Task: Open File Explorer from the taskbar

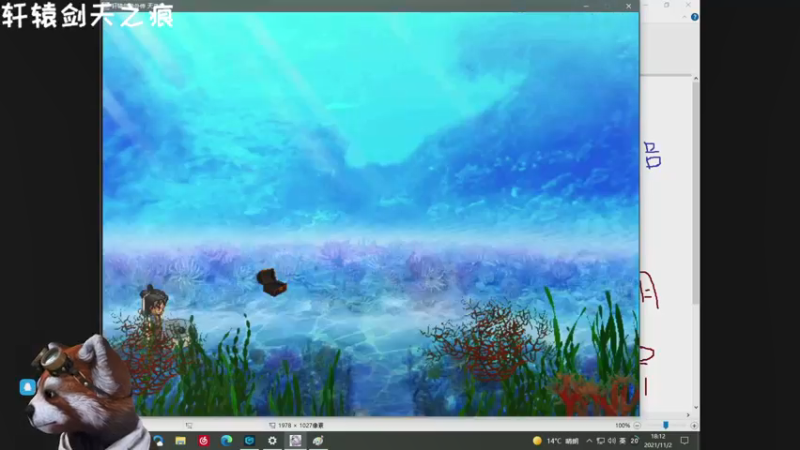Action: (x=180, y=441)
